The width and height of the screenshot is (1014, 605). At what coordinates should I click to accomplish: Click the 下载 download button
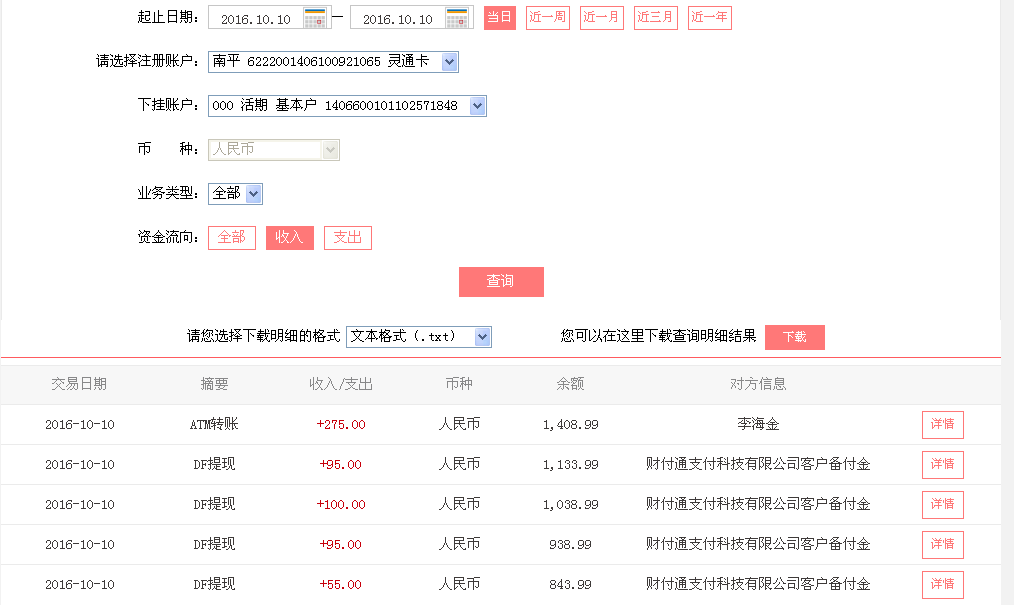[794, 337]
